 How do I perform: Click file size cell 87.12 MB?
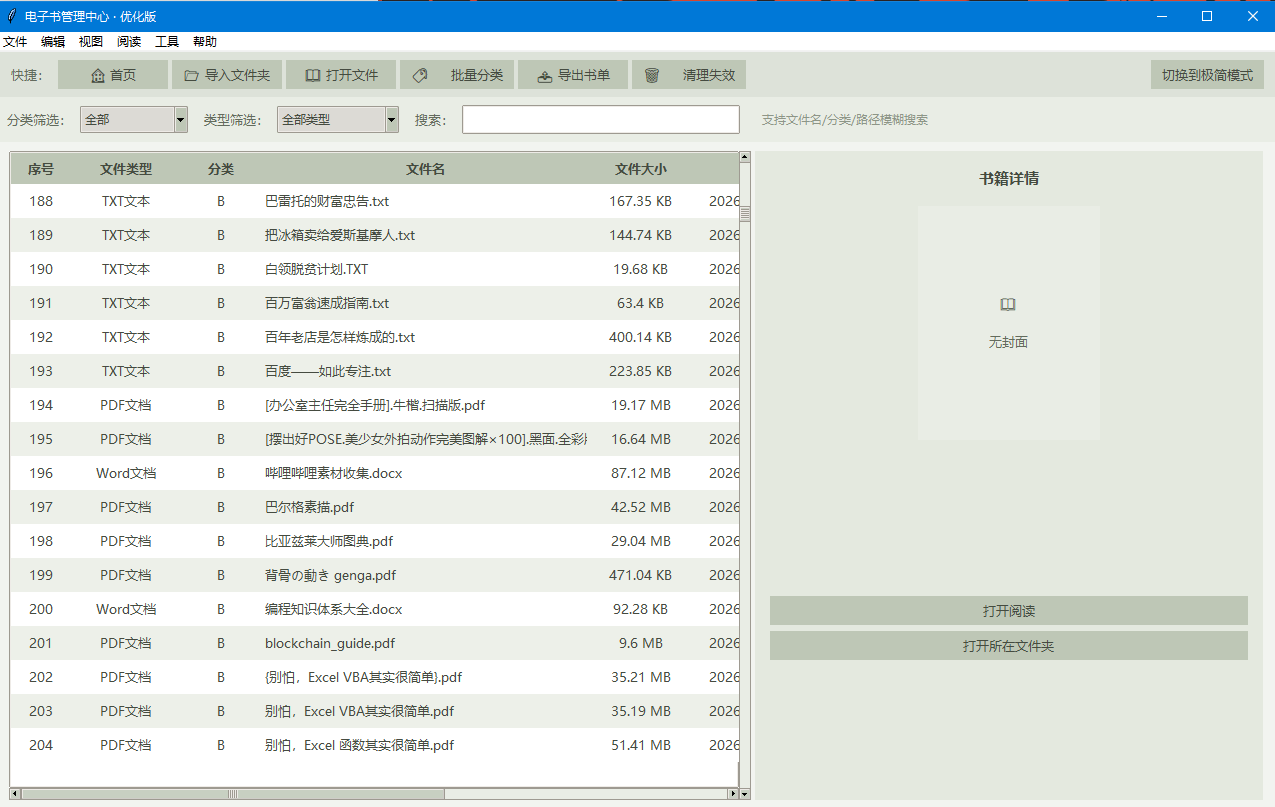click(641, 473)
